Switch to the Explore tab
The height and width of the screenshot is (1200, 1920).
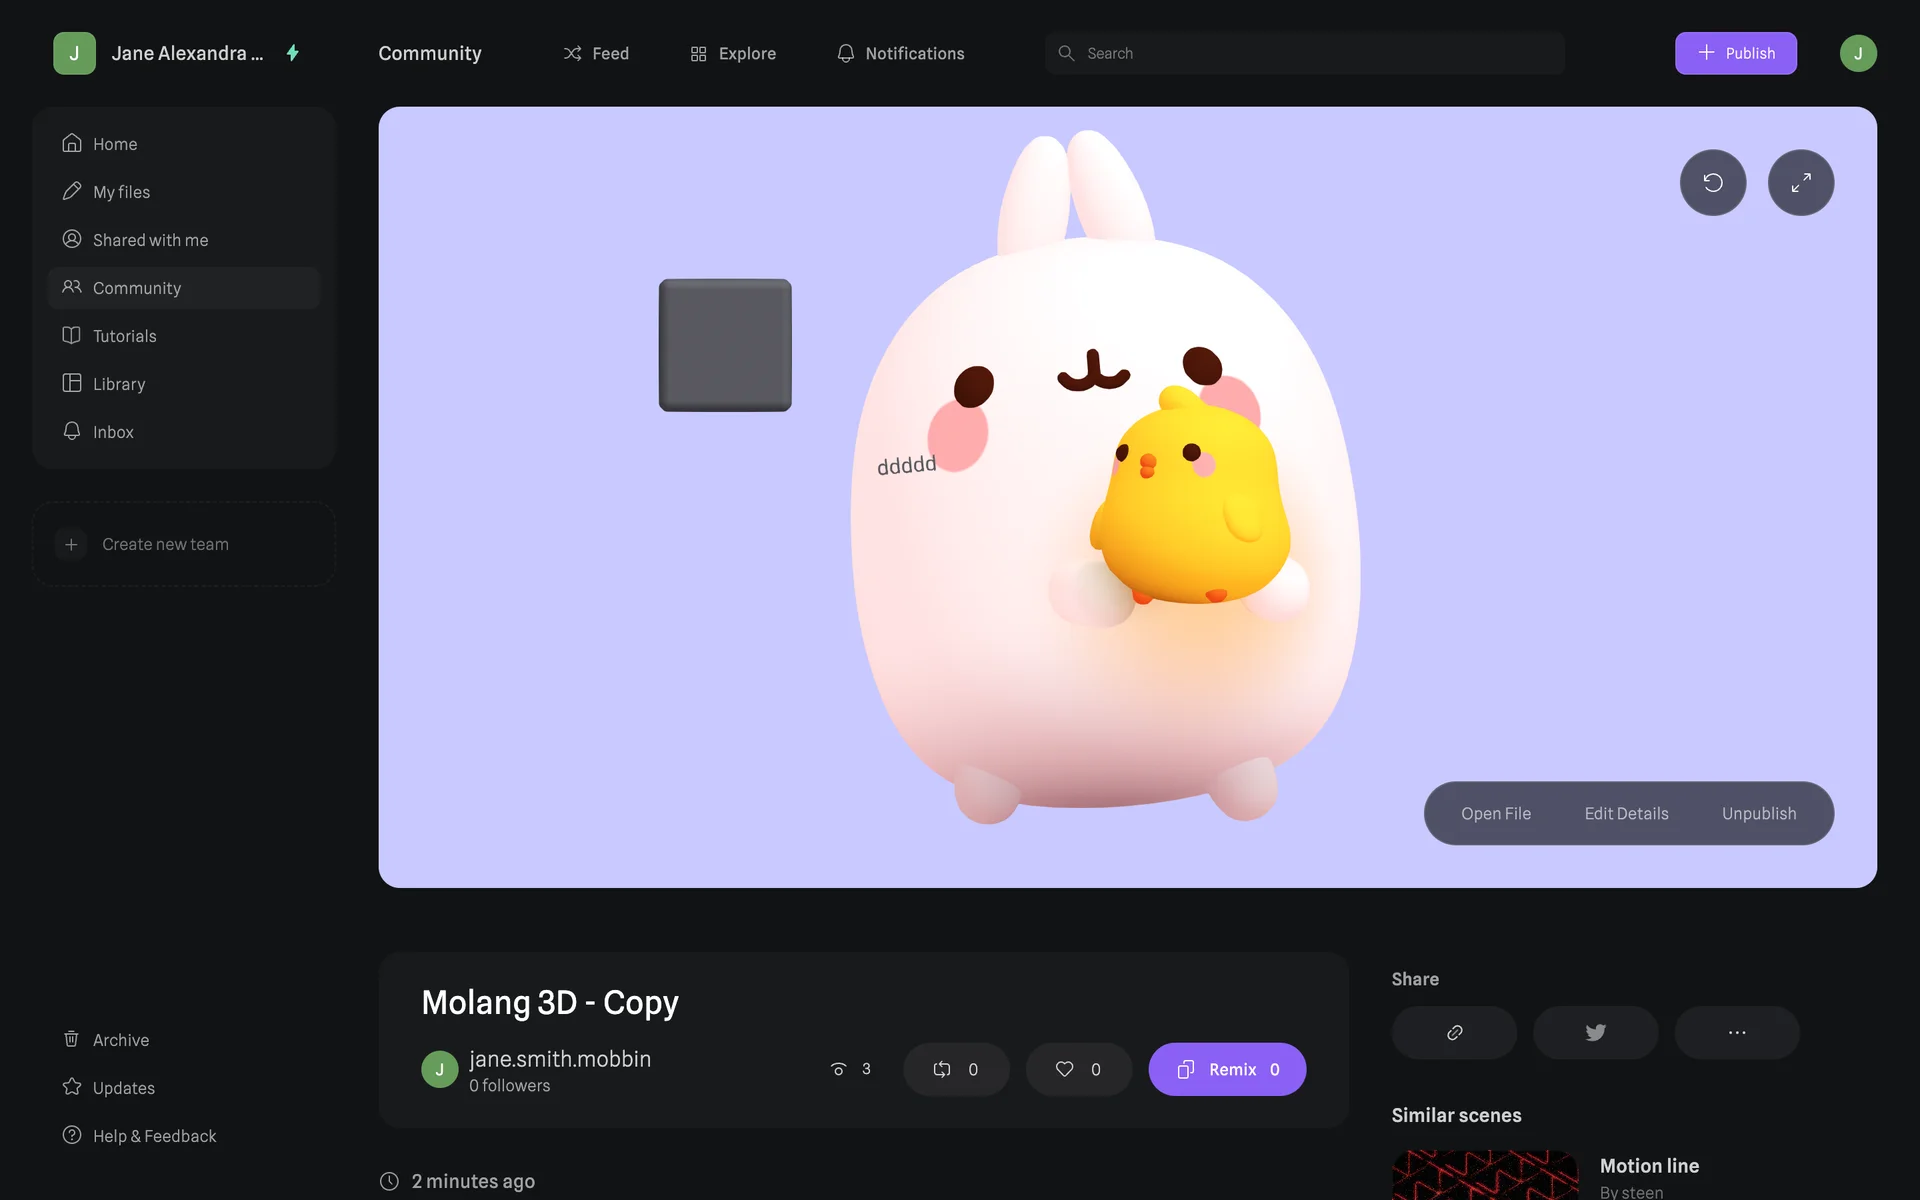733,53
